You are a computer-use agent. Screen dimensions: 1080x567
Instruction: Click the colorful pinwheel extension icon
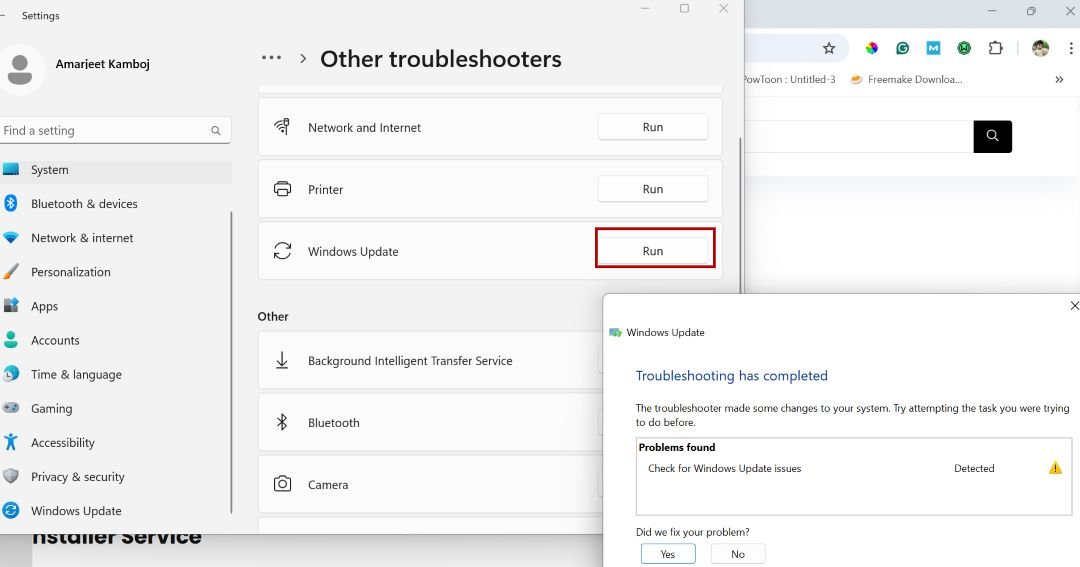coord(872,48)
